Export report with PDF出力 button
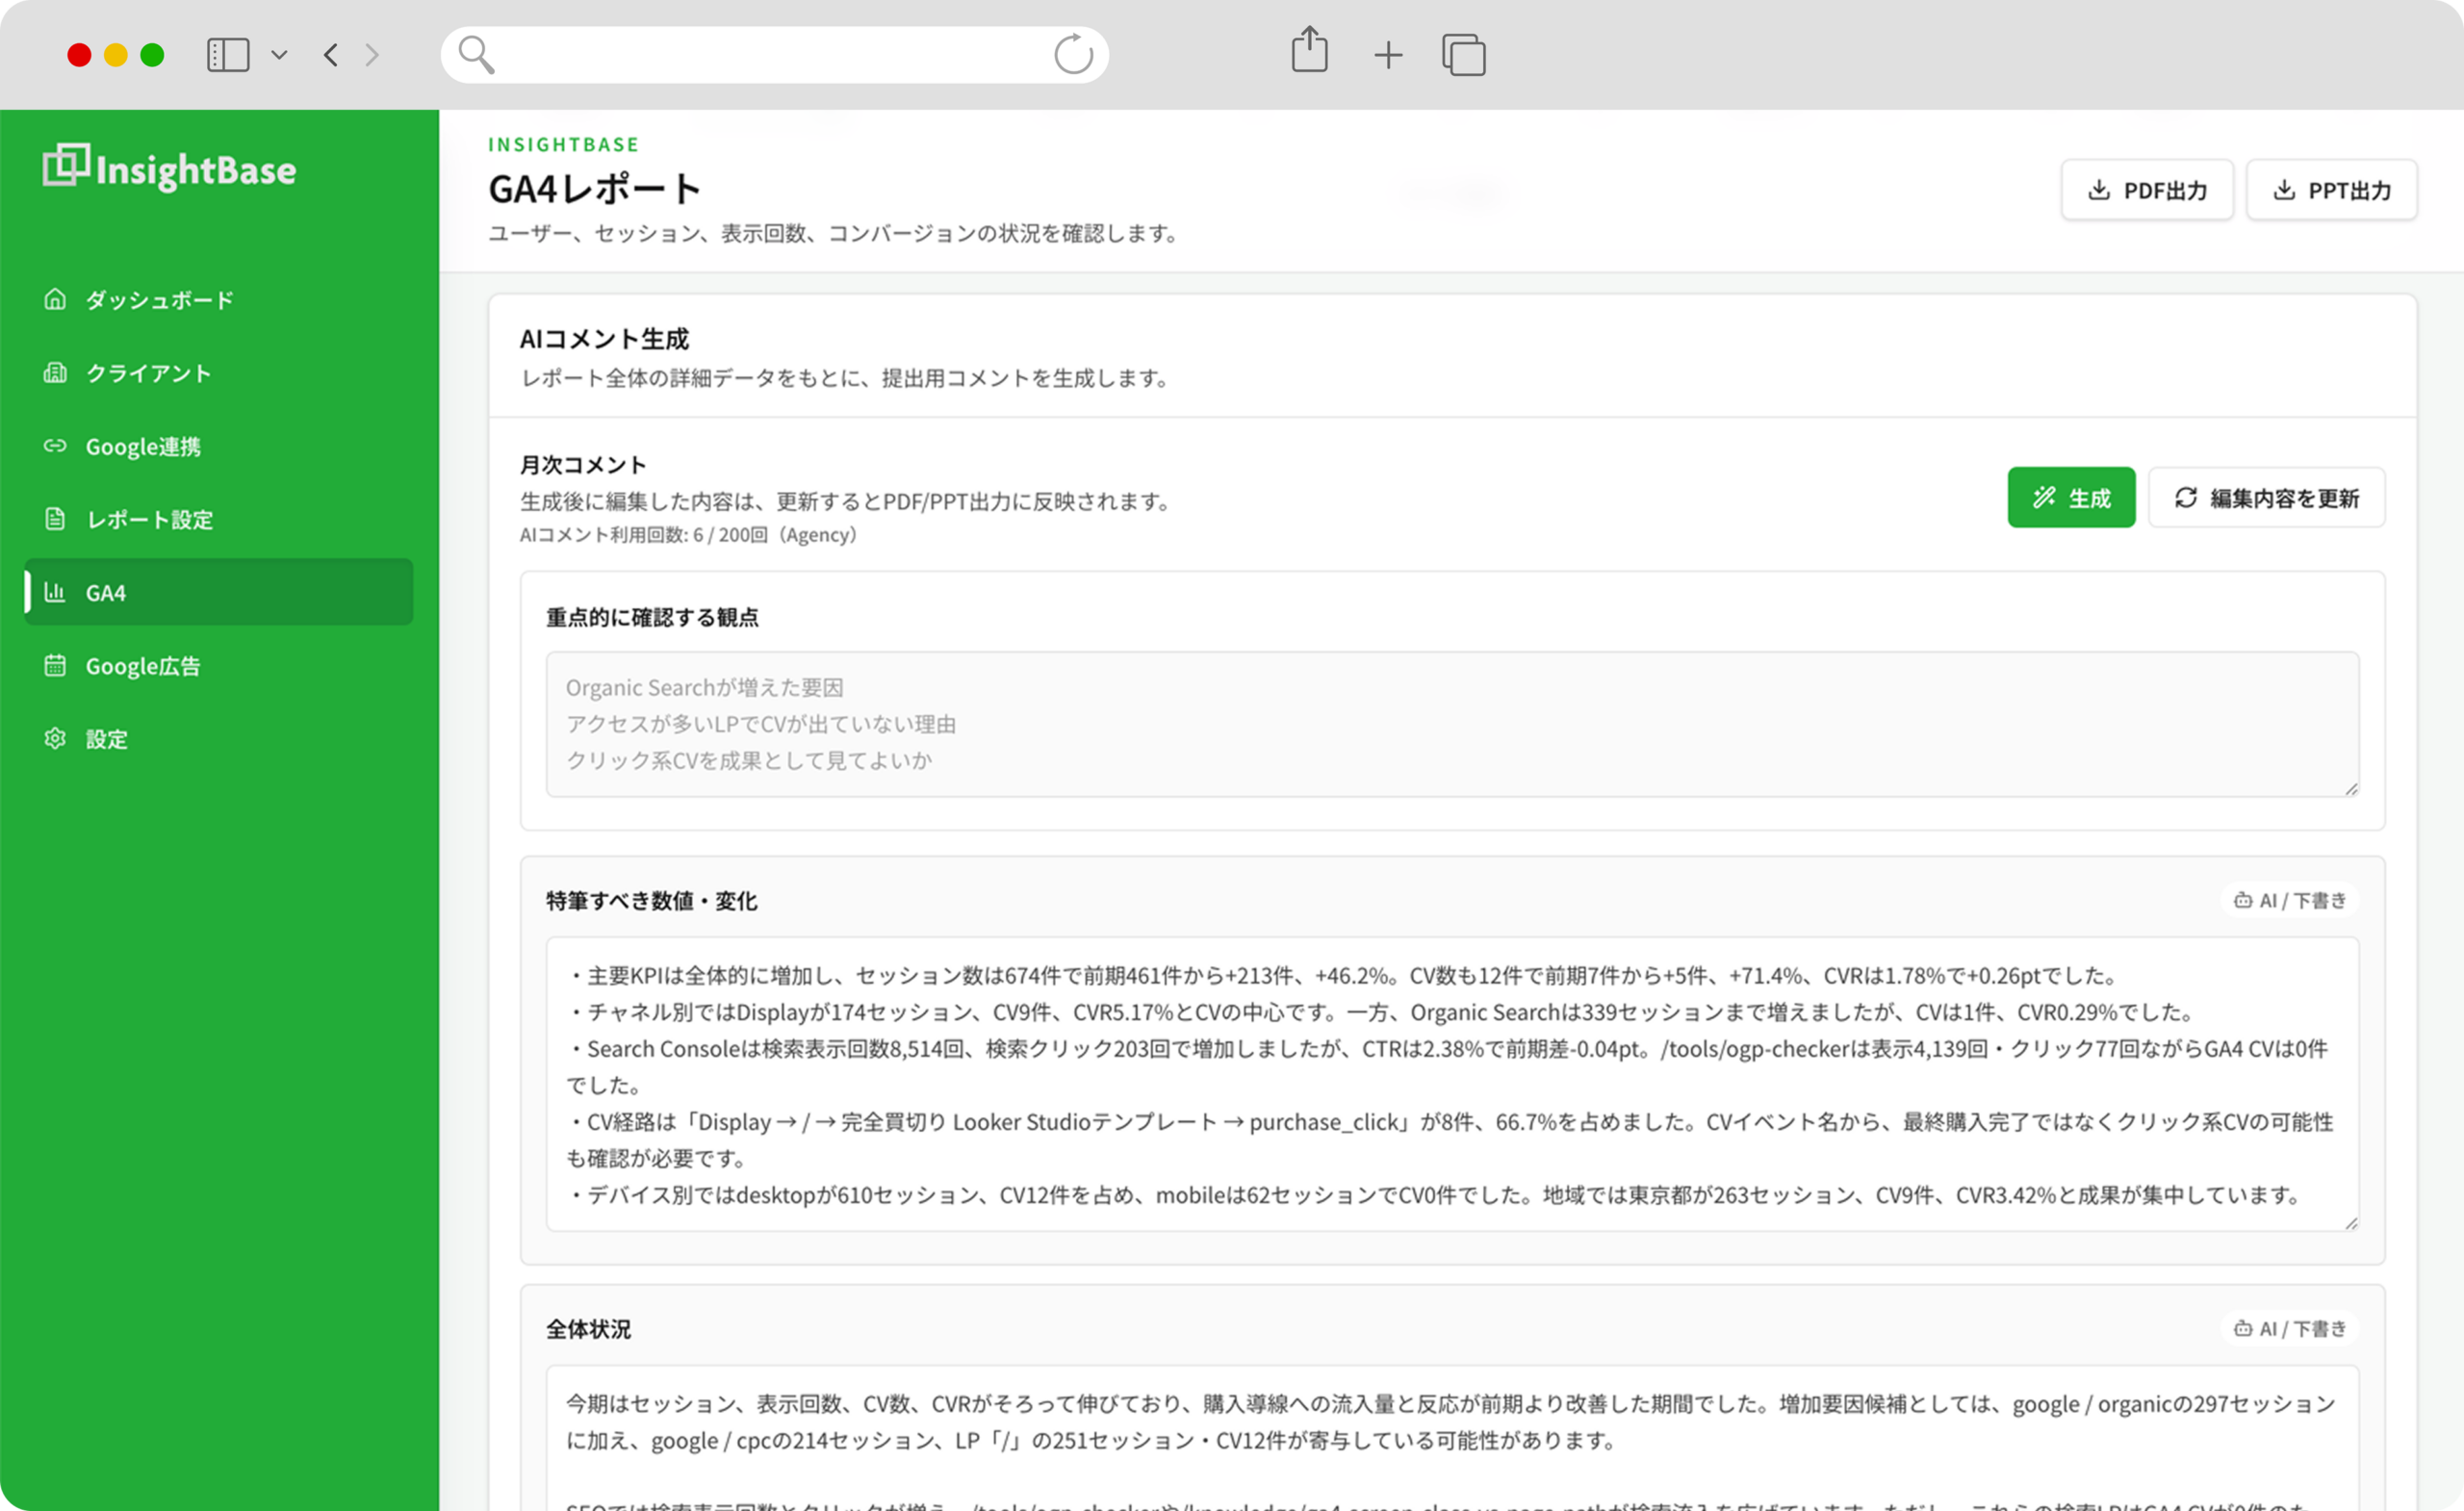The width and height of the screenshot is (2464, 1511). (x=2147, y=190)
